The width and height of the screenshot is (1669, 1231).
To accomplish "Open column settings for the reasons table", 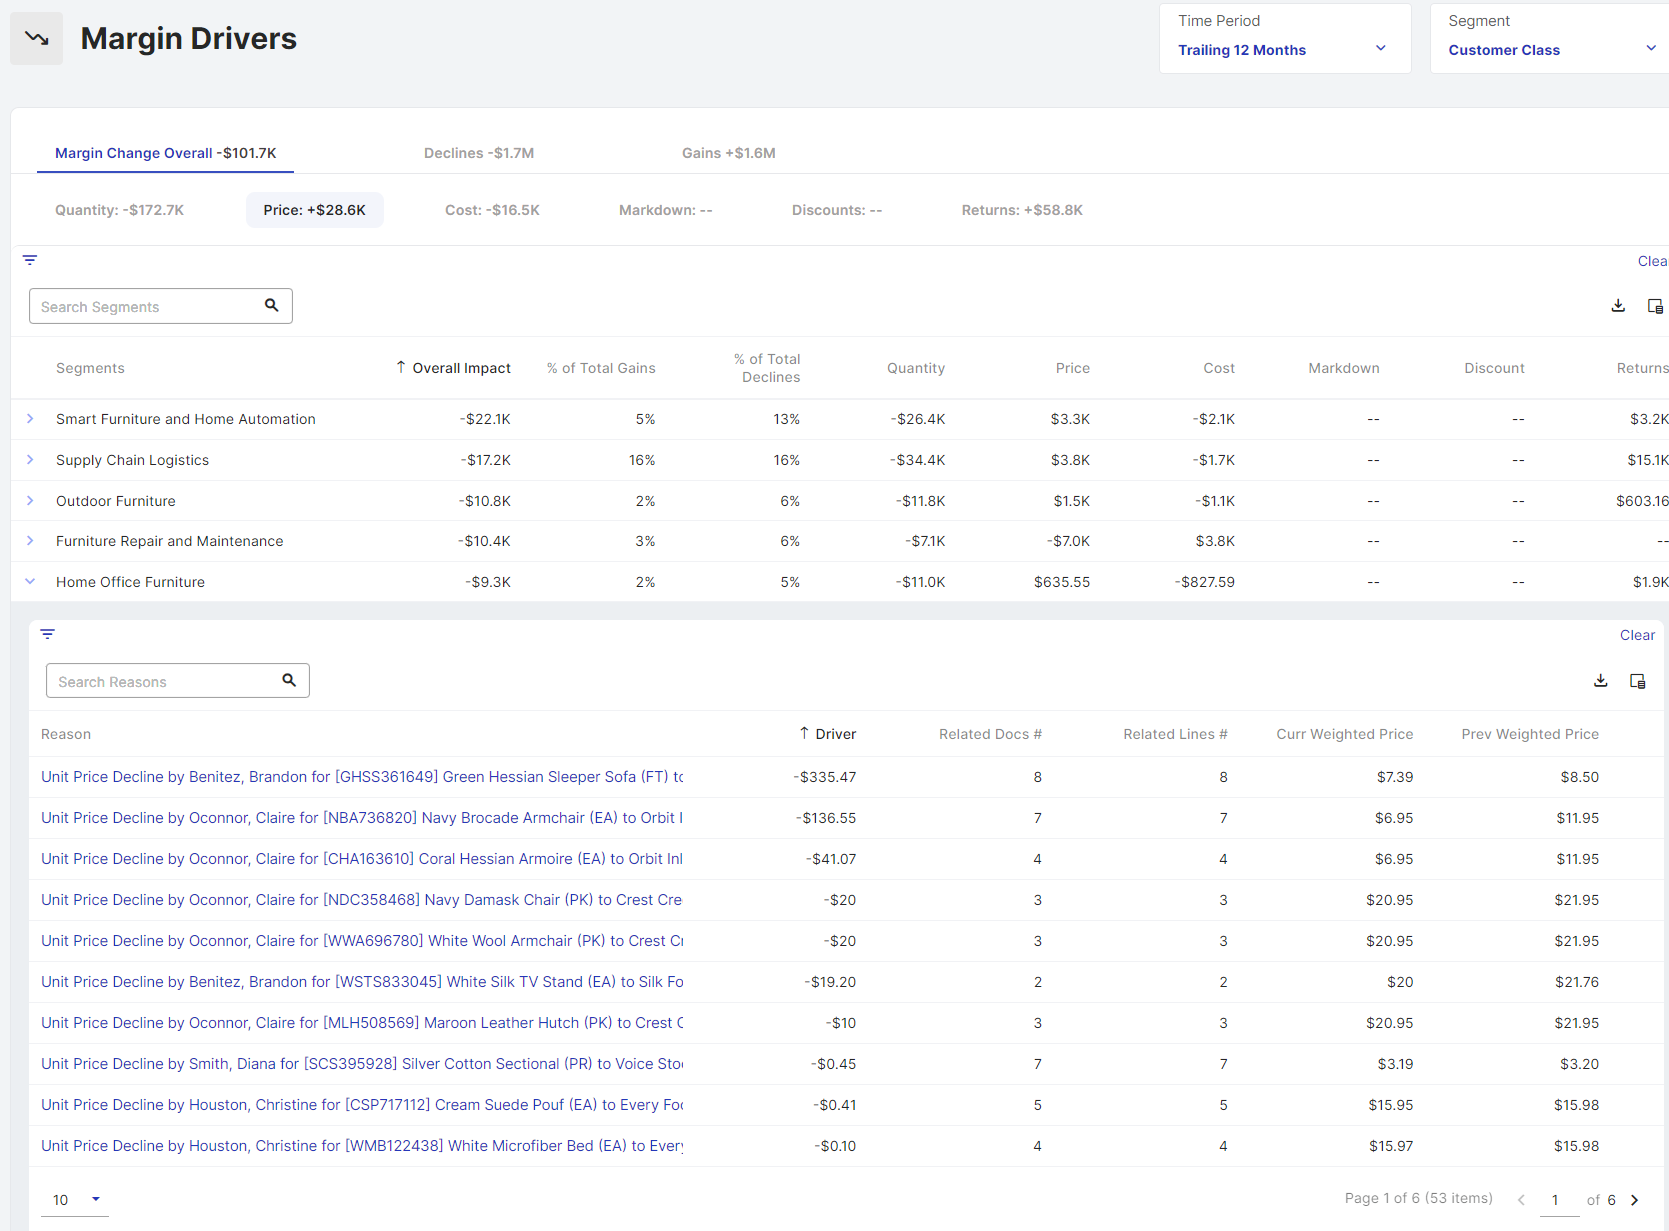I will coord(1637,681).
